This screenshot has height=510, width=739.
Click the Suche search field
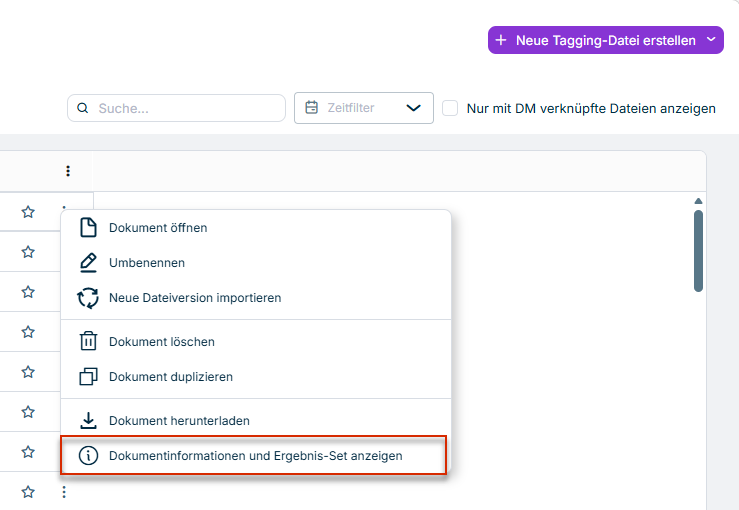click(176, 108)
